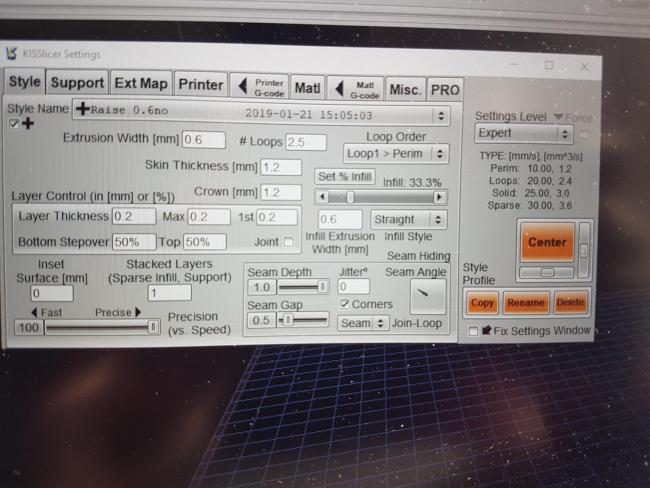Switch to the Style tab

[25, 81]
